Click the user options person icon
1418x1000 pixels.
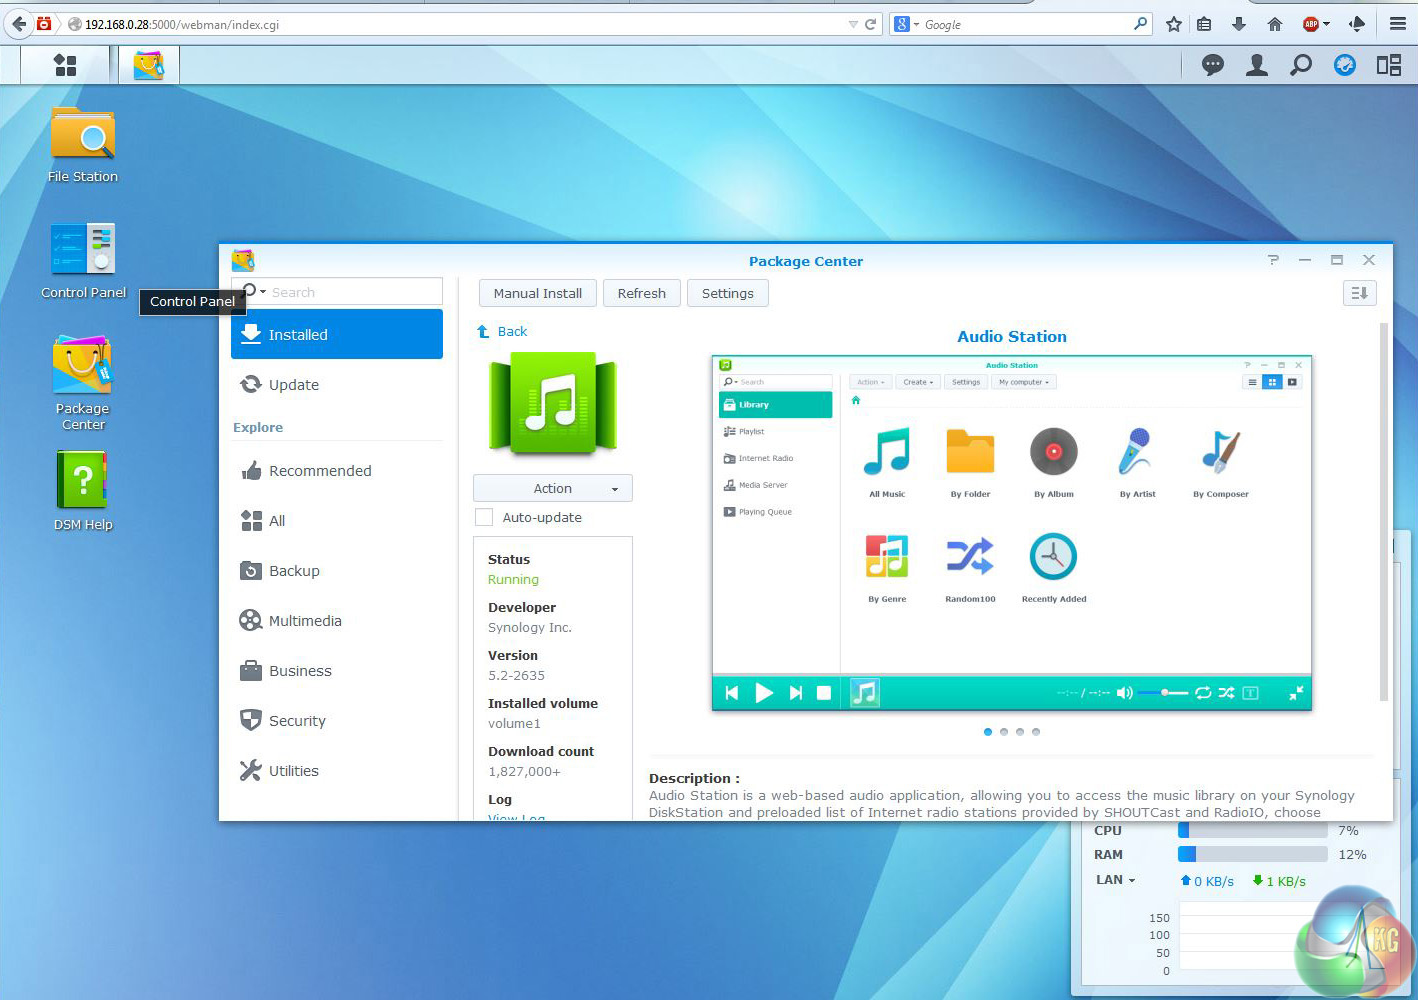(x=1257, y=65)
